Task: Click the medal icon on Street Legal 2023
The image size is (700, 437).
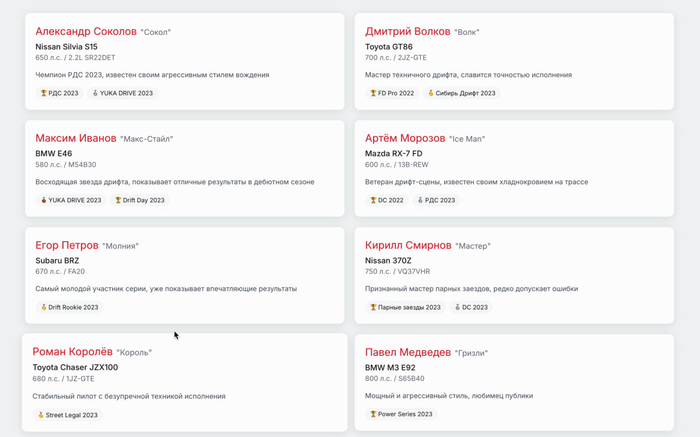Action: (x=41, y=415)
